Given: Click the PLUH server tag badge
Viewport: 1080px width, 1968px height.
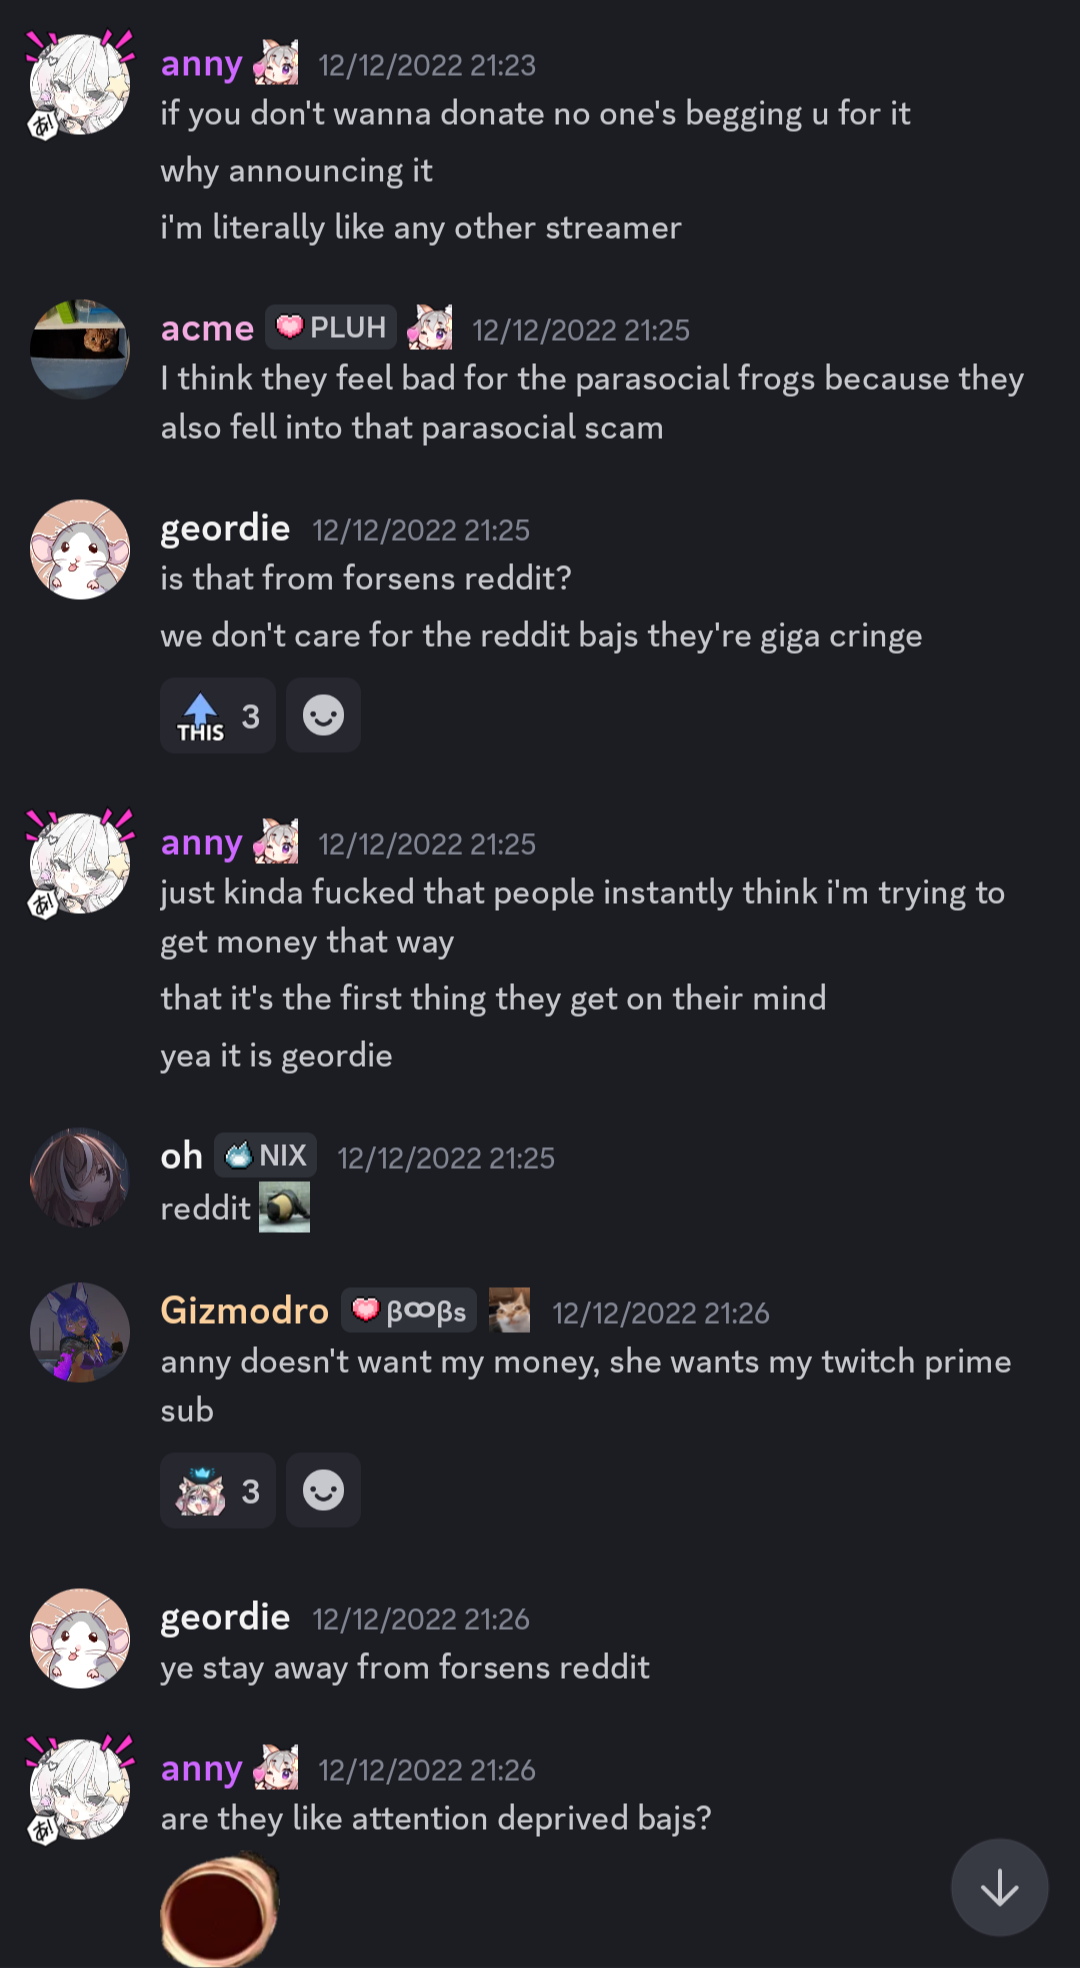Looking at the screenshot, I should [331, 327].
